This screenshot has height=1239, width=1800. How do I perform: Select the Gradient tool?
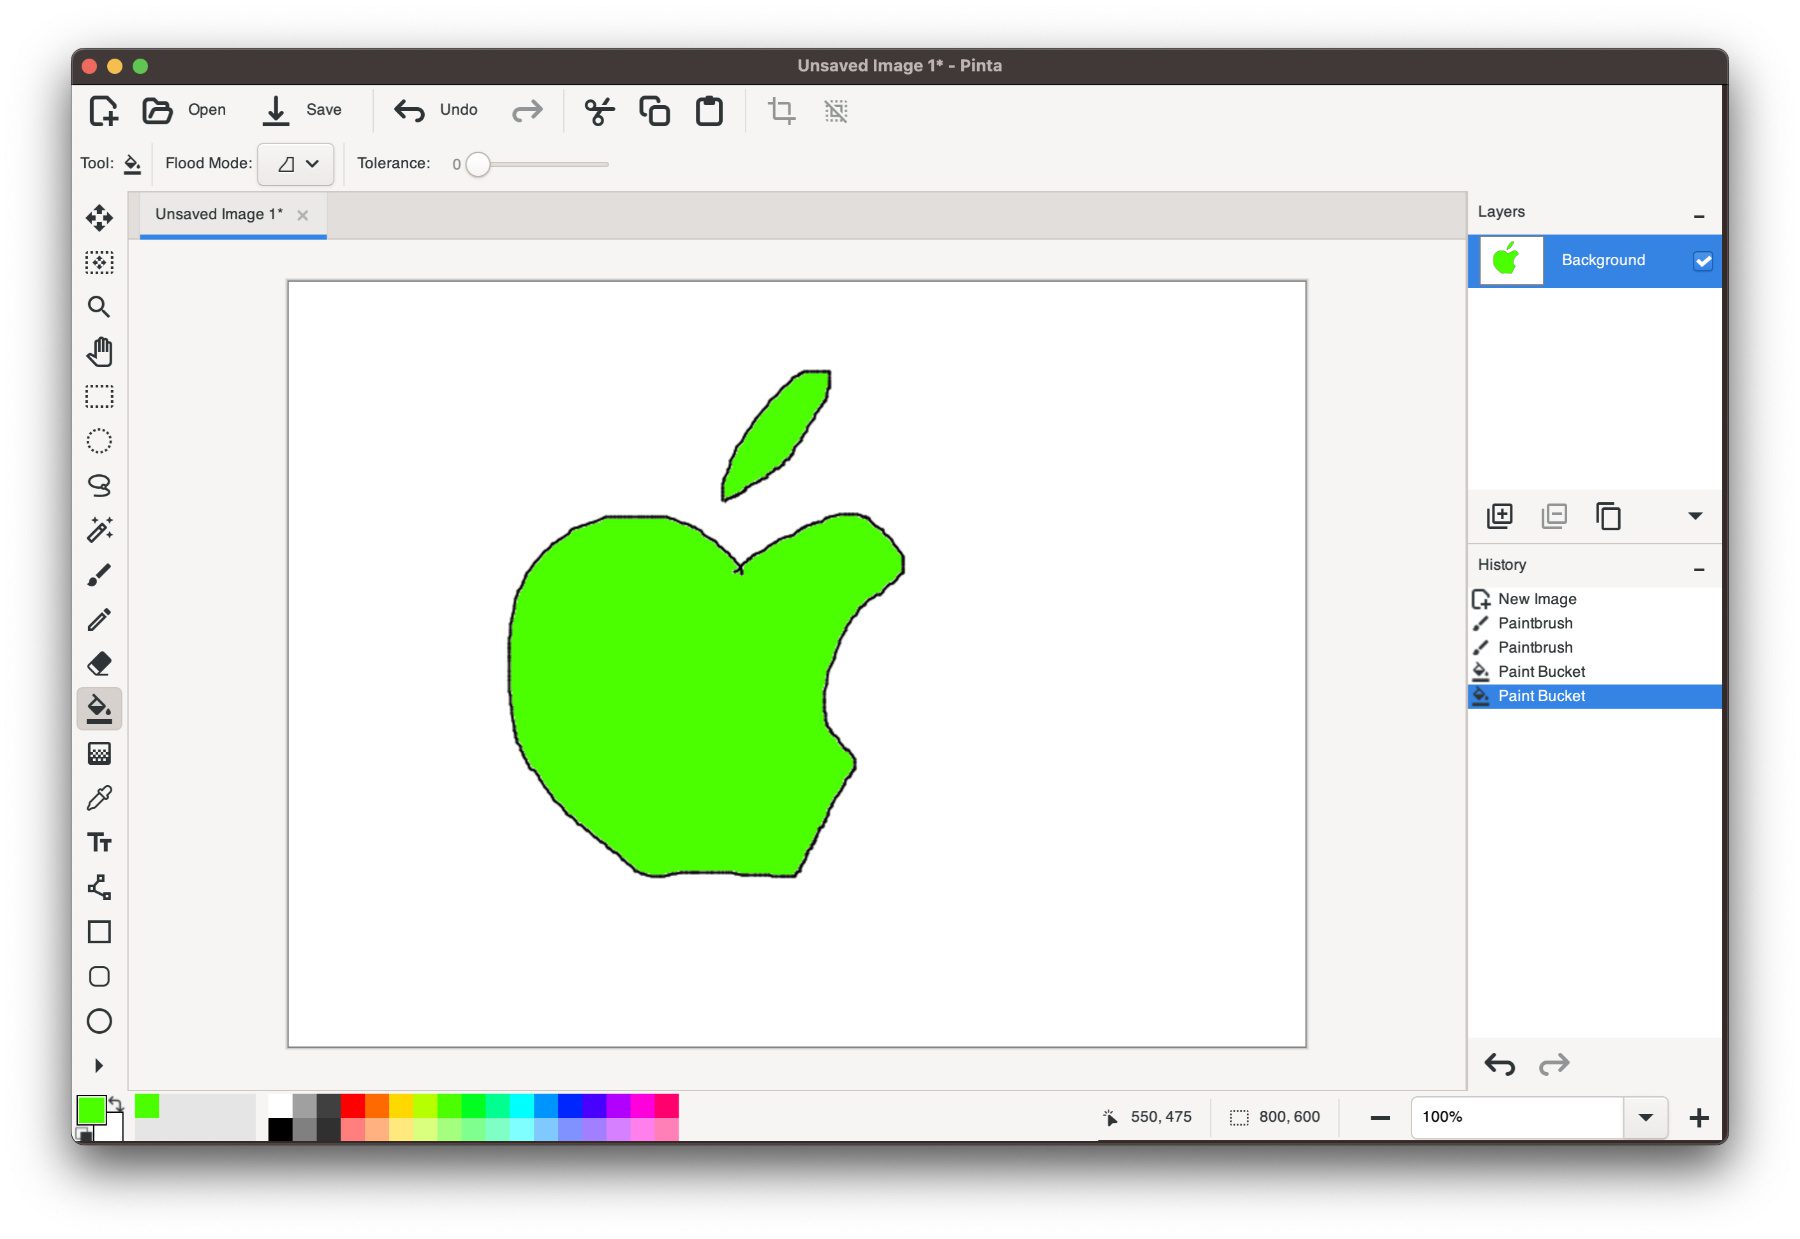(99, 754)
